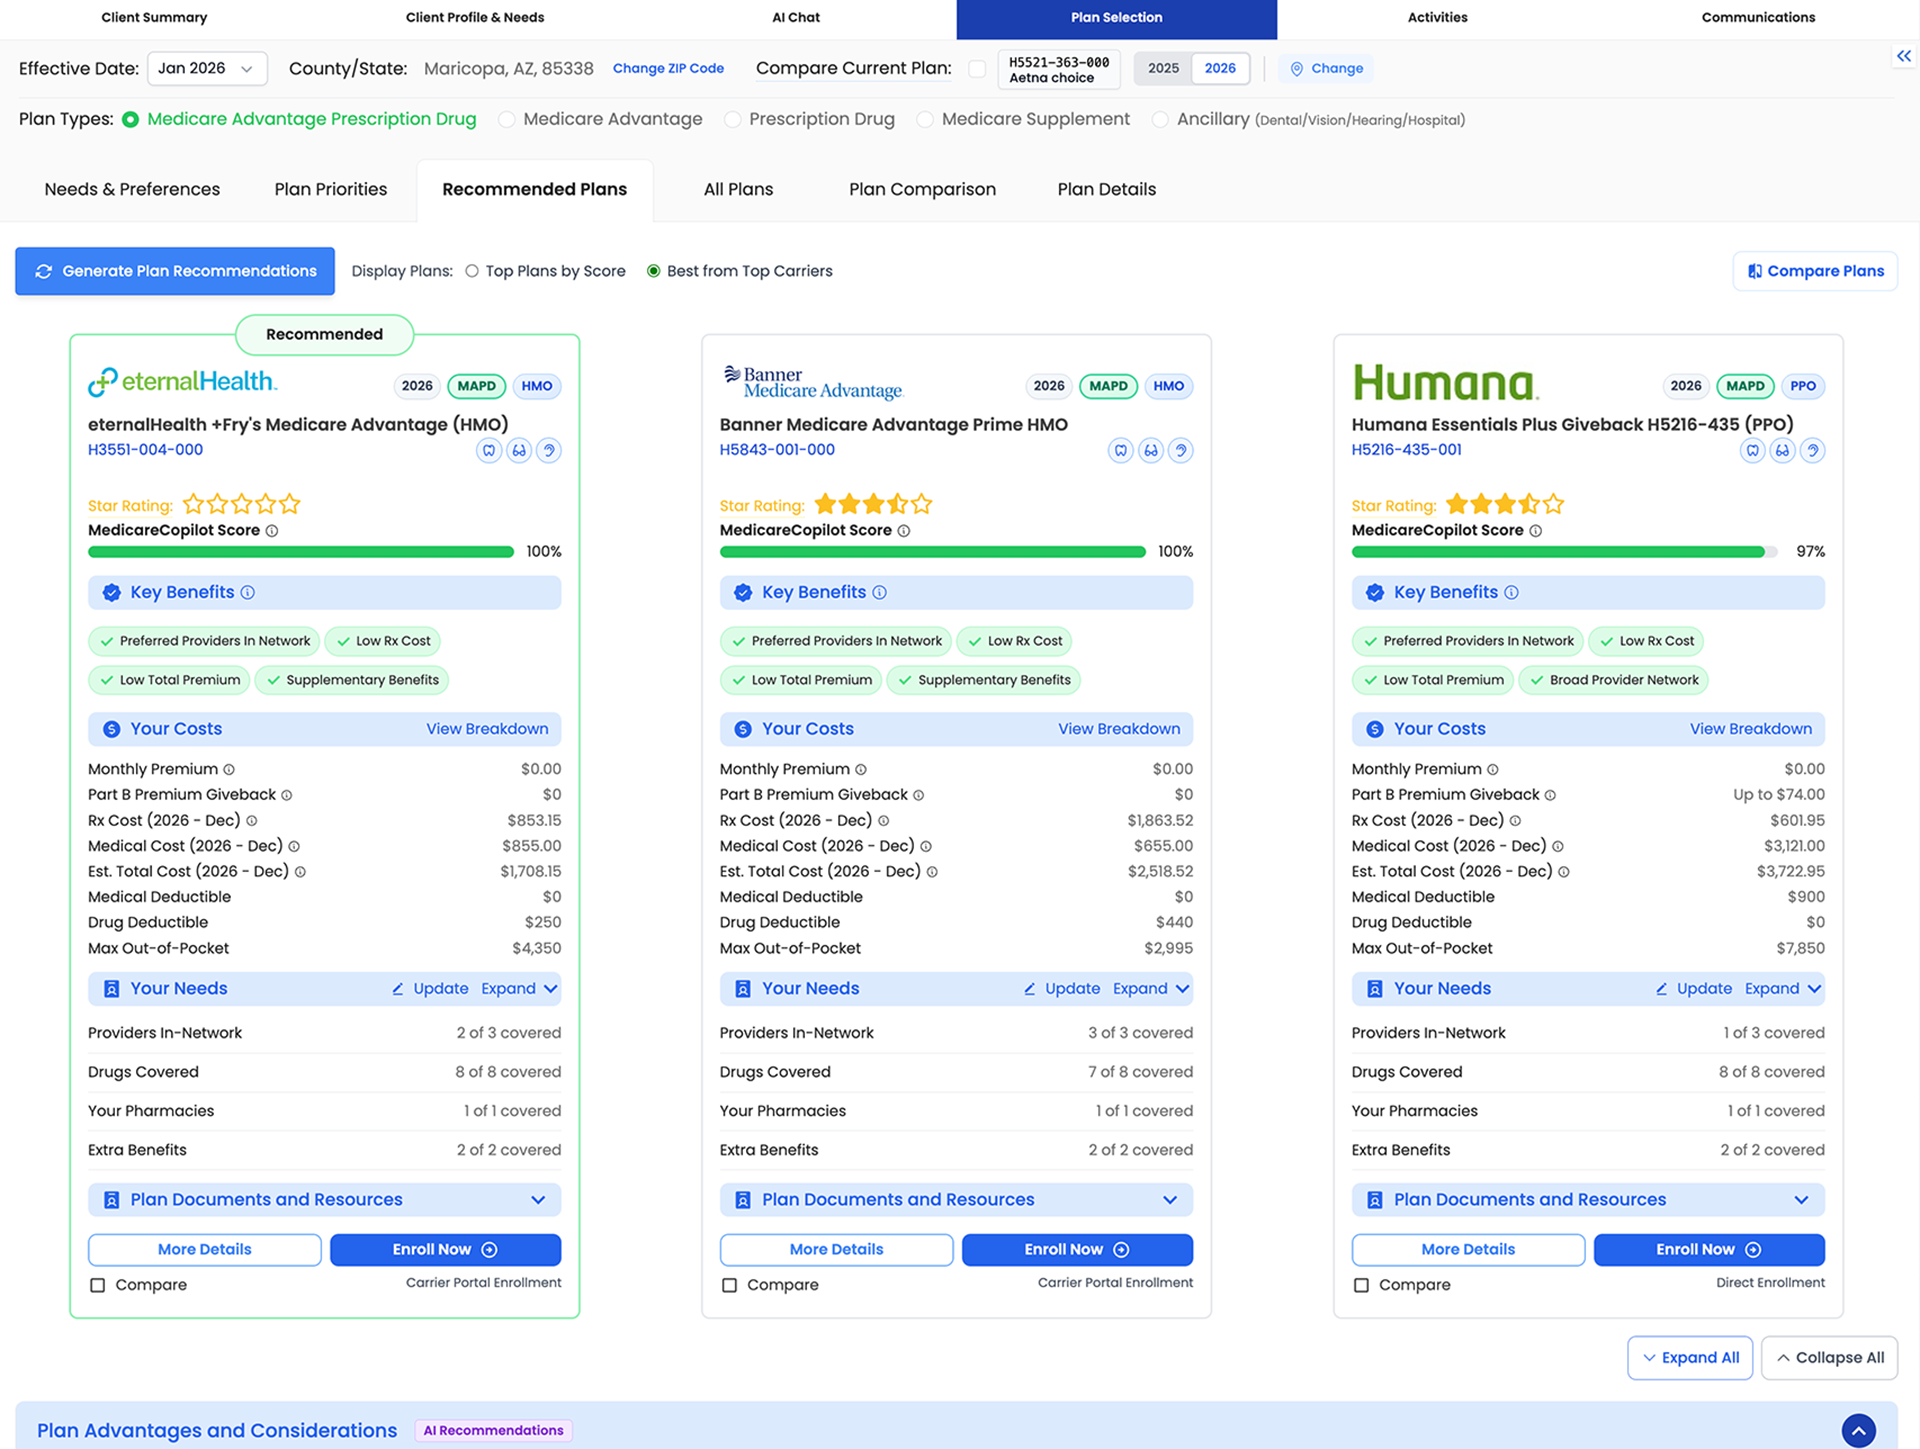Viewport: 1920px width, 1449px height.
Task: Click info icon beside eternalHealth MedicareCopilot Score
Action: tap(272, 531)
